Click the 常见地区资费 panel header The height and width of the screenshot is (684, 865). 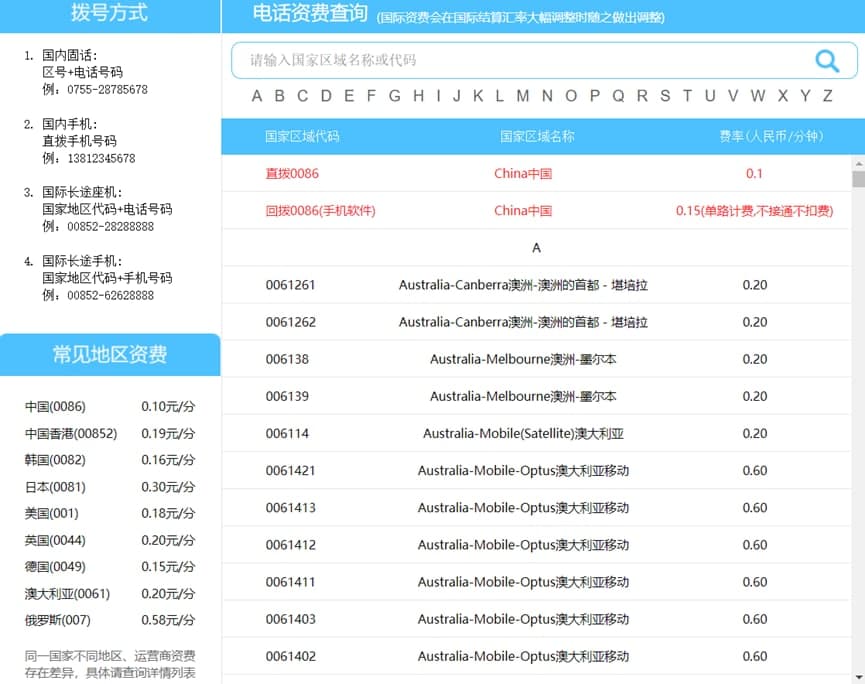coord(110,355)
